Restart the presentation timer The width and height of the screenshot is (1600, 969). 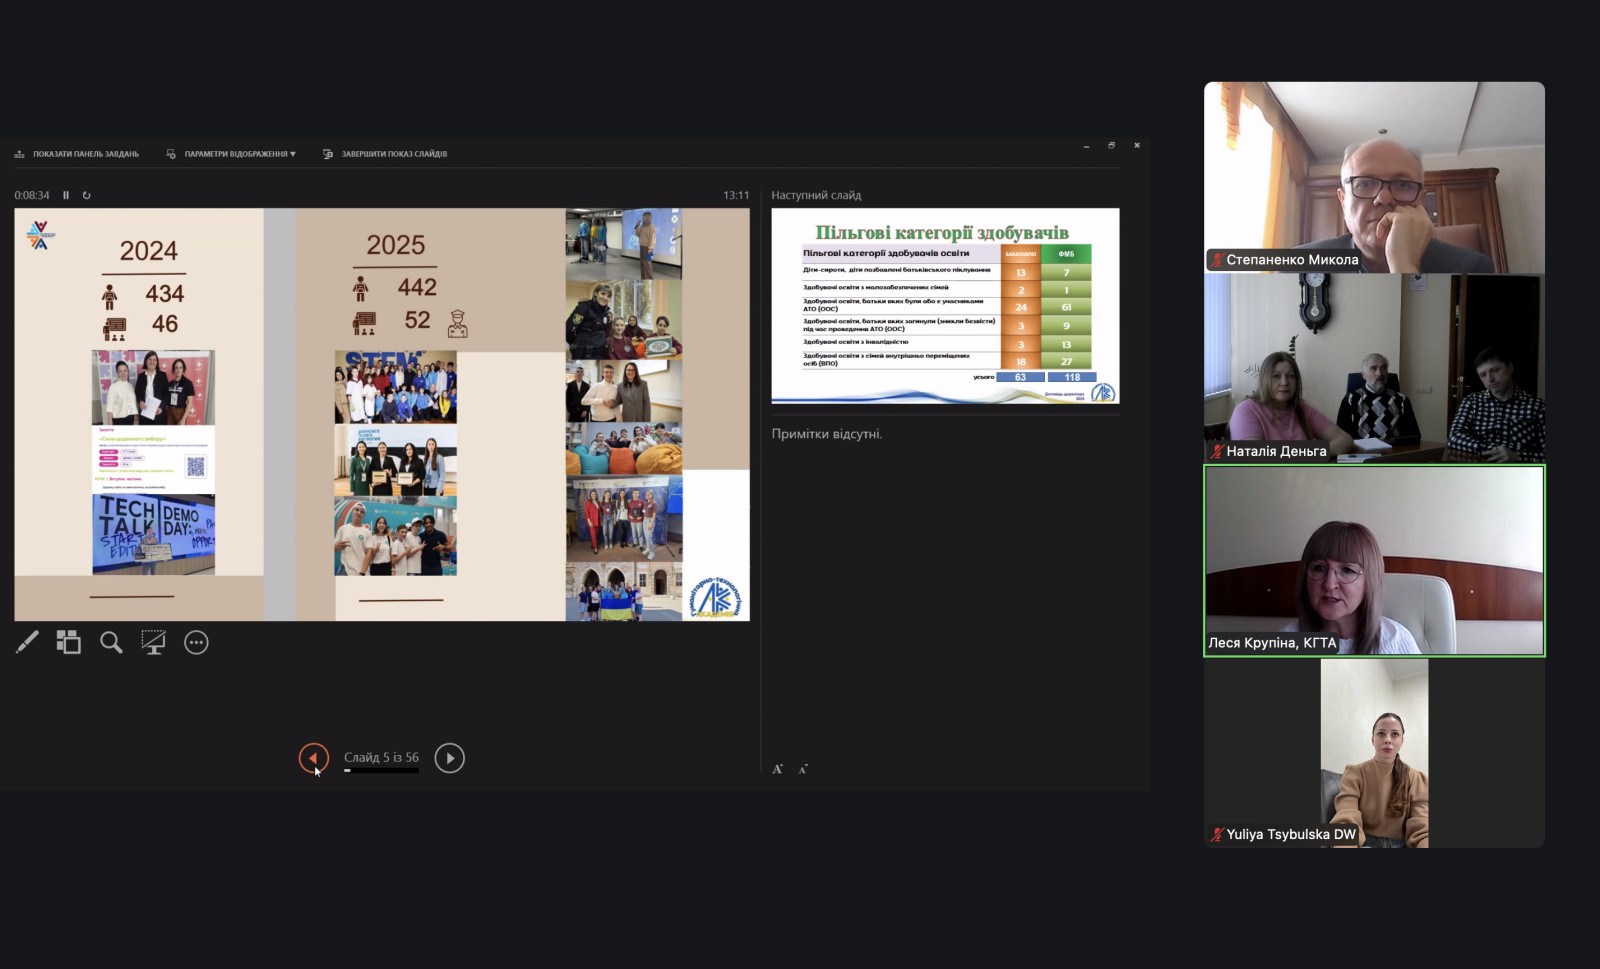tap(87, 195)
